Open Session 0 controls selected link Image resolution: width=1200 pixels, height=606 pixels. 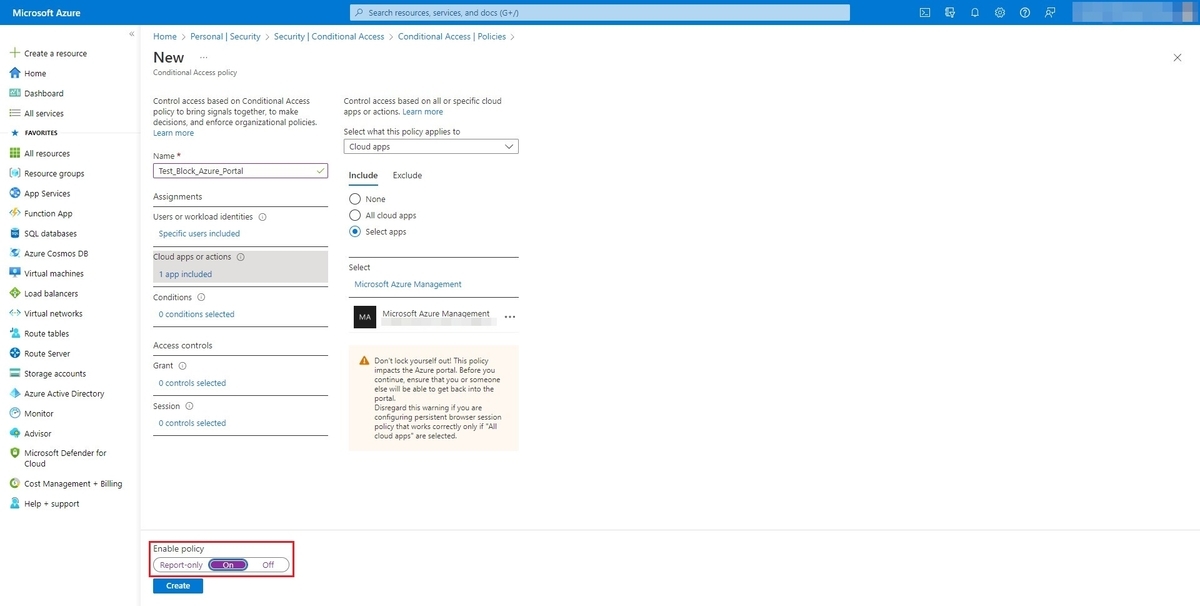[192, 423]
